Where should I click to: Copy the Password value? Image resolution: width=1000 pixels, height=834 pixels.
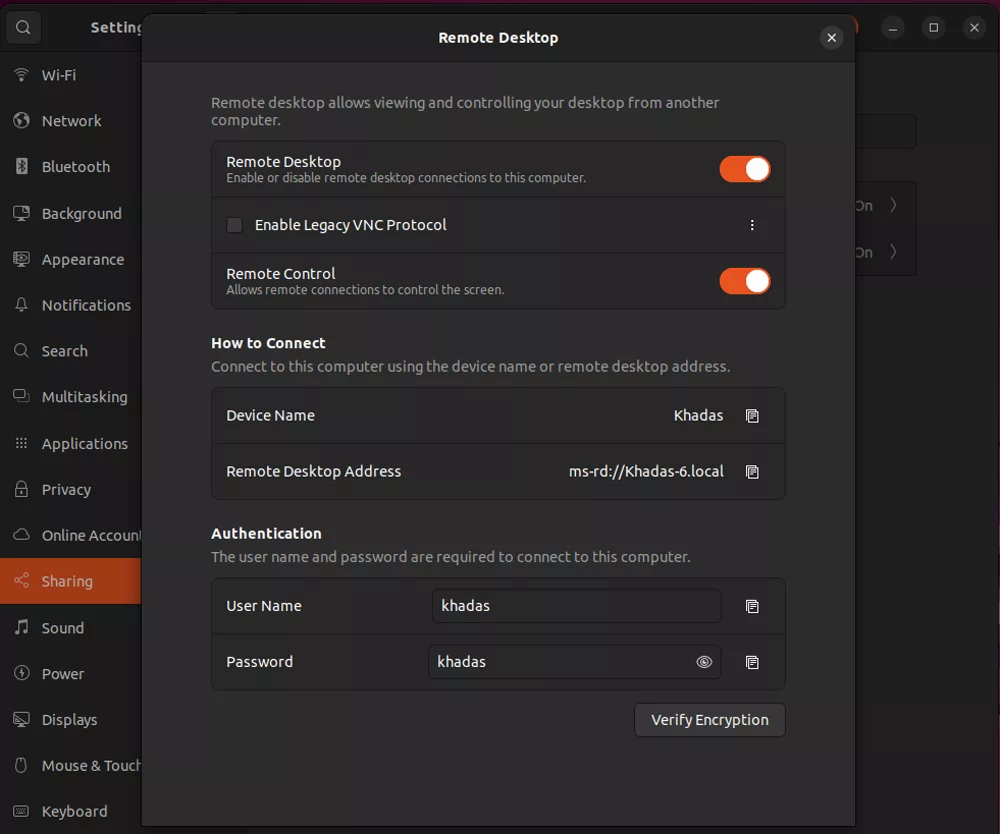[752, 662]
